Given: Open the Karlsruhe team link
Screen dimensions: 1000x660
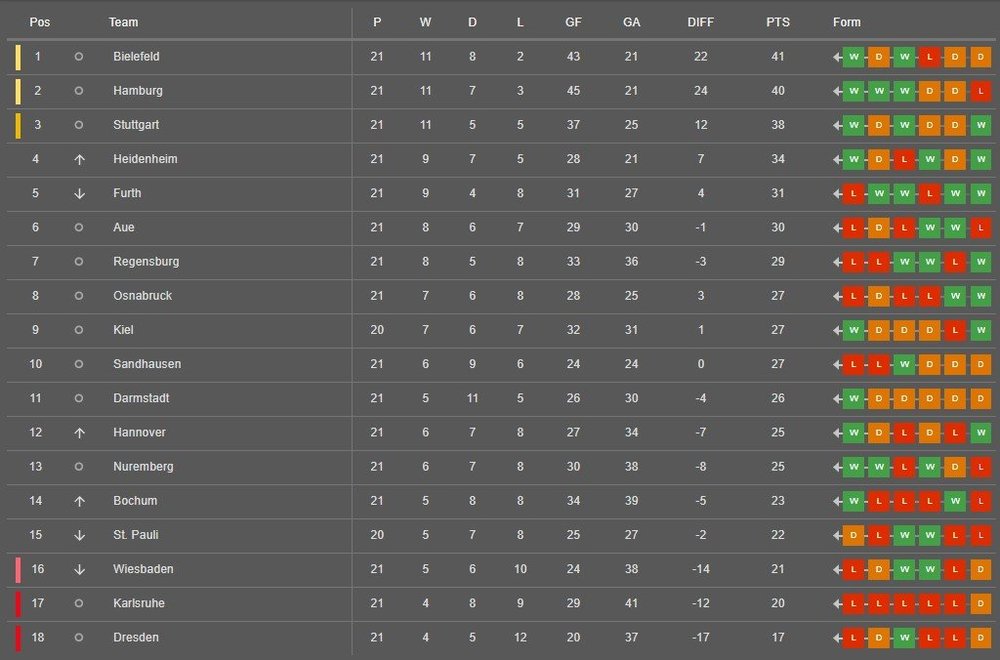Looking at the screenshot, I should coord(138,603).
